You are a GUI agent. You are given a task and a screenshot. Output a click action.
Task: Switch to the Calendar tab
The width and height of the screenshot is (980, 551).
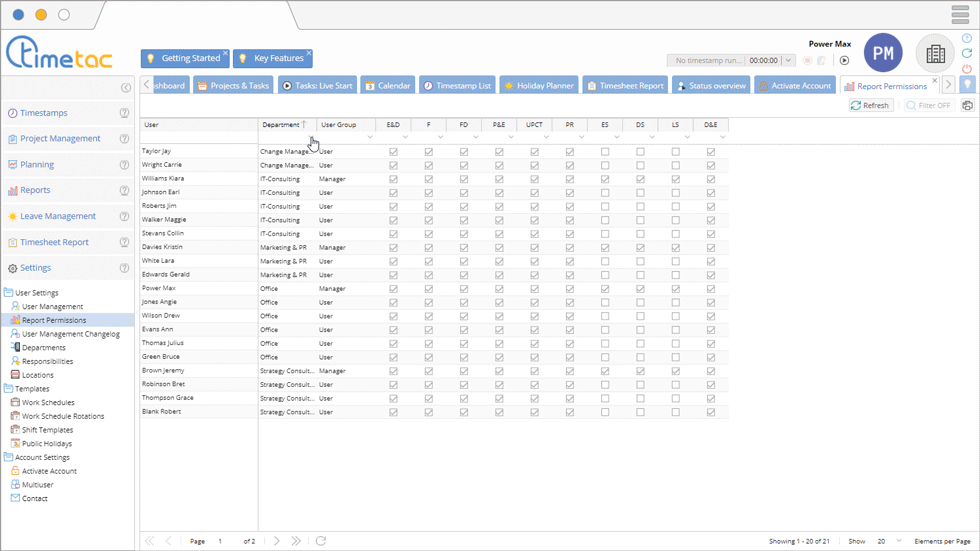(388, 86)
